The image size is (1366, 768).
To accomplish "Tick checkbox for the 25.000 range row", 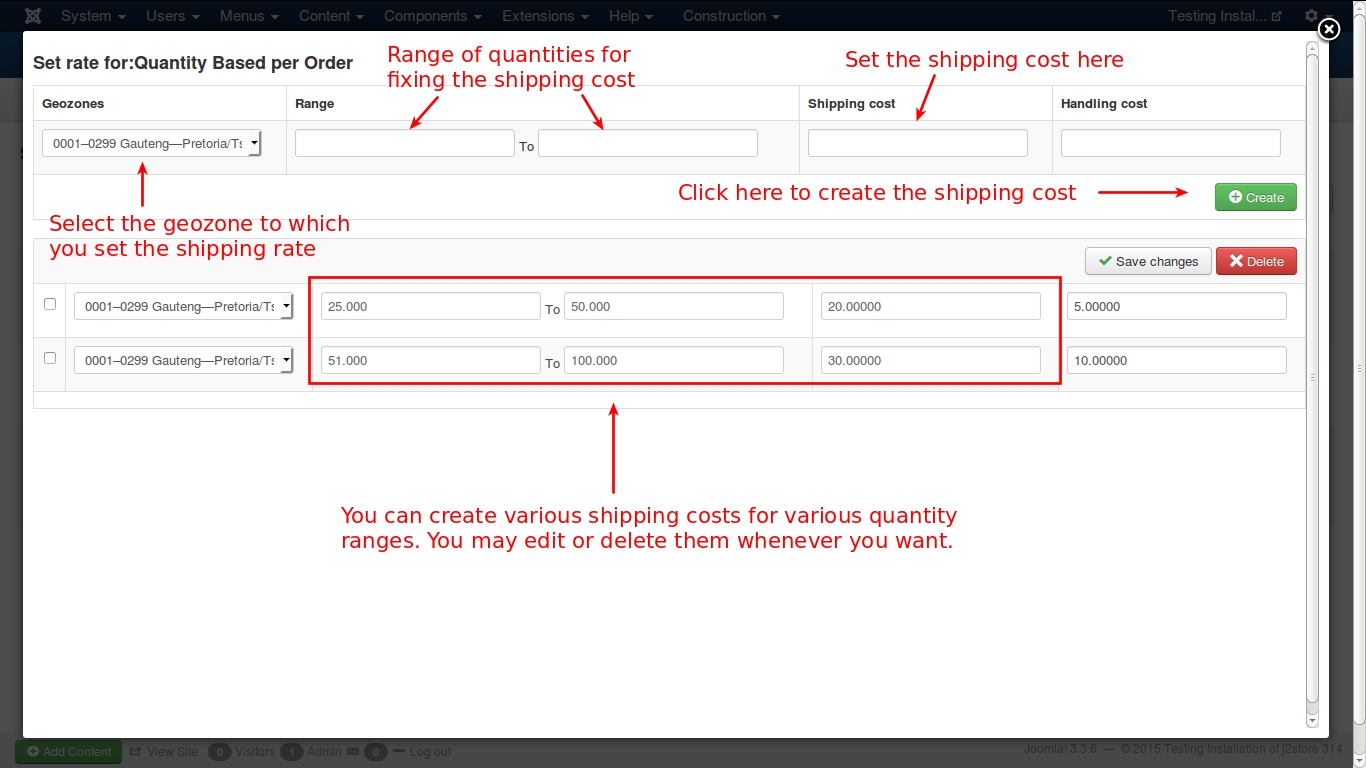I will (50, 304).
